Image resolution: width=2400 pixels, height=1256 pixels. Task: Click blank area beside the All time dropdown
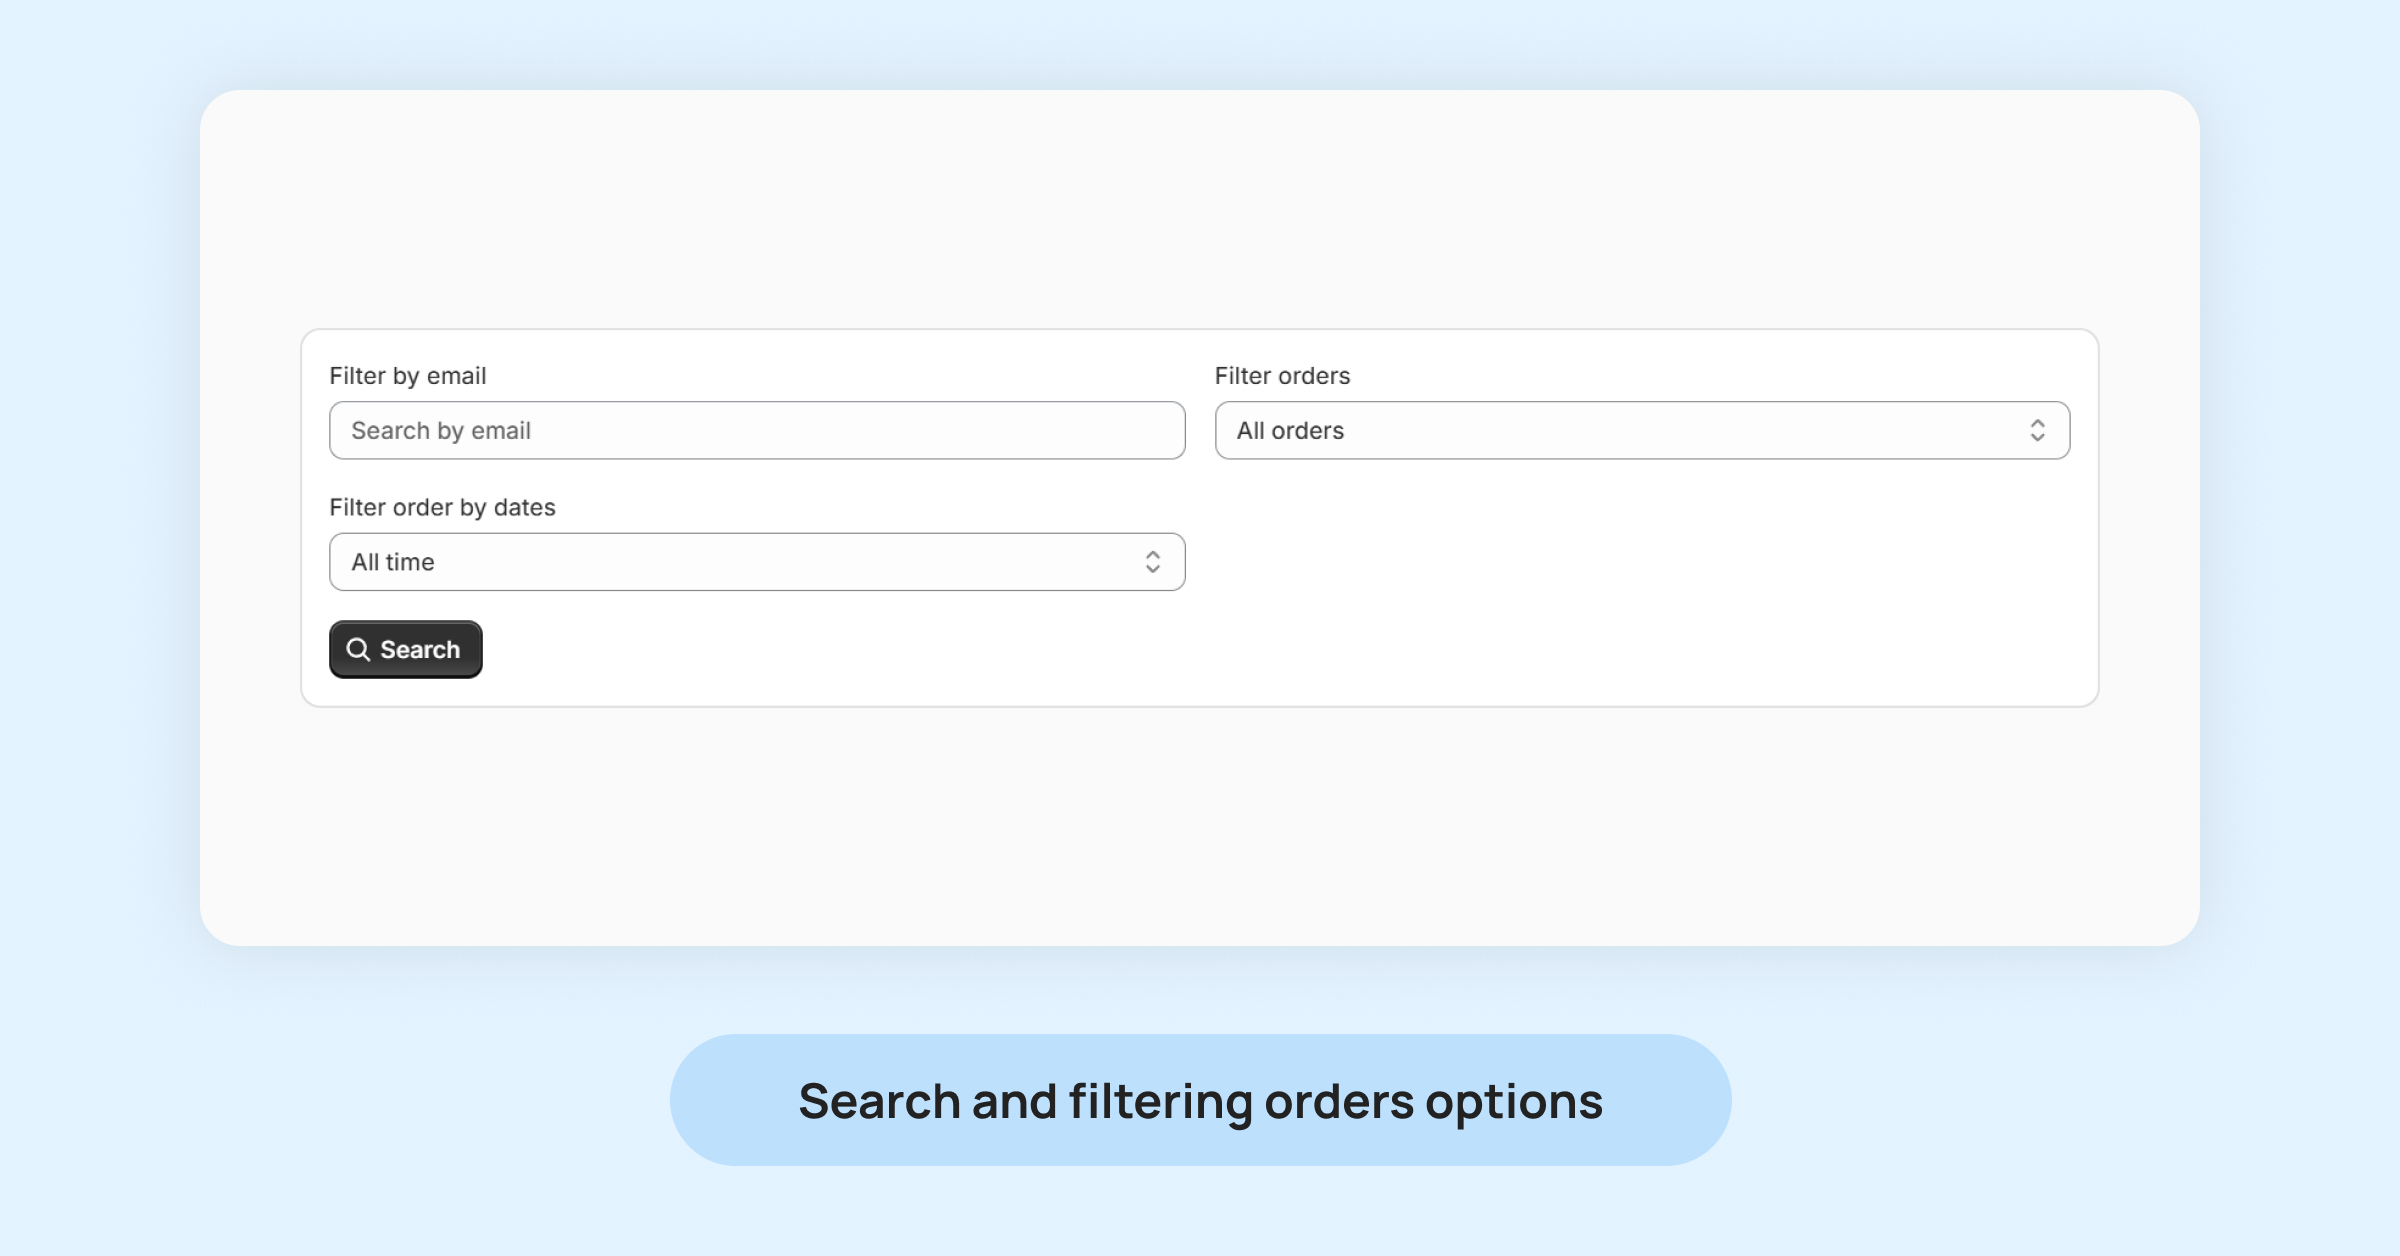click(1640, 562)
